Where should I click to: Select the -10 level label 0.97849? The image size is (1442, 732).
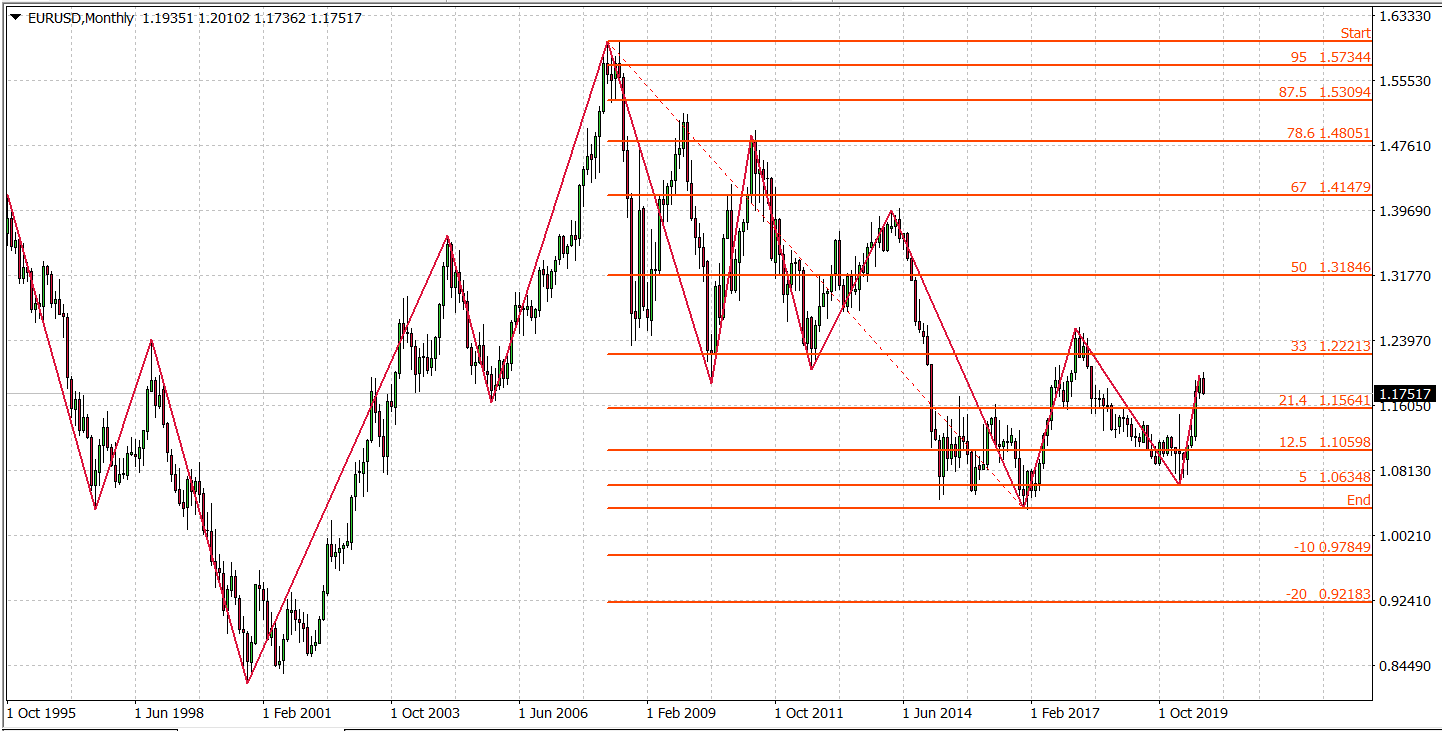tap(1332, 547)
